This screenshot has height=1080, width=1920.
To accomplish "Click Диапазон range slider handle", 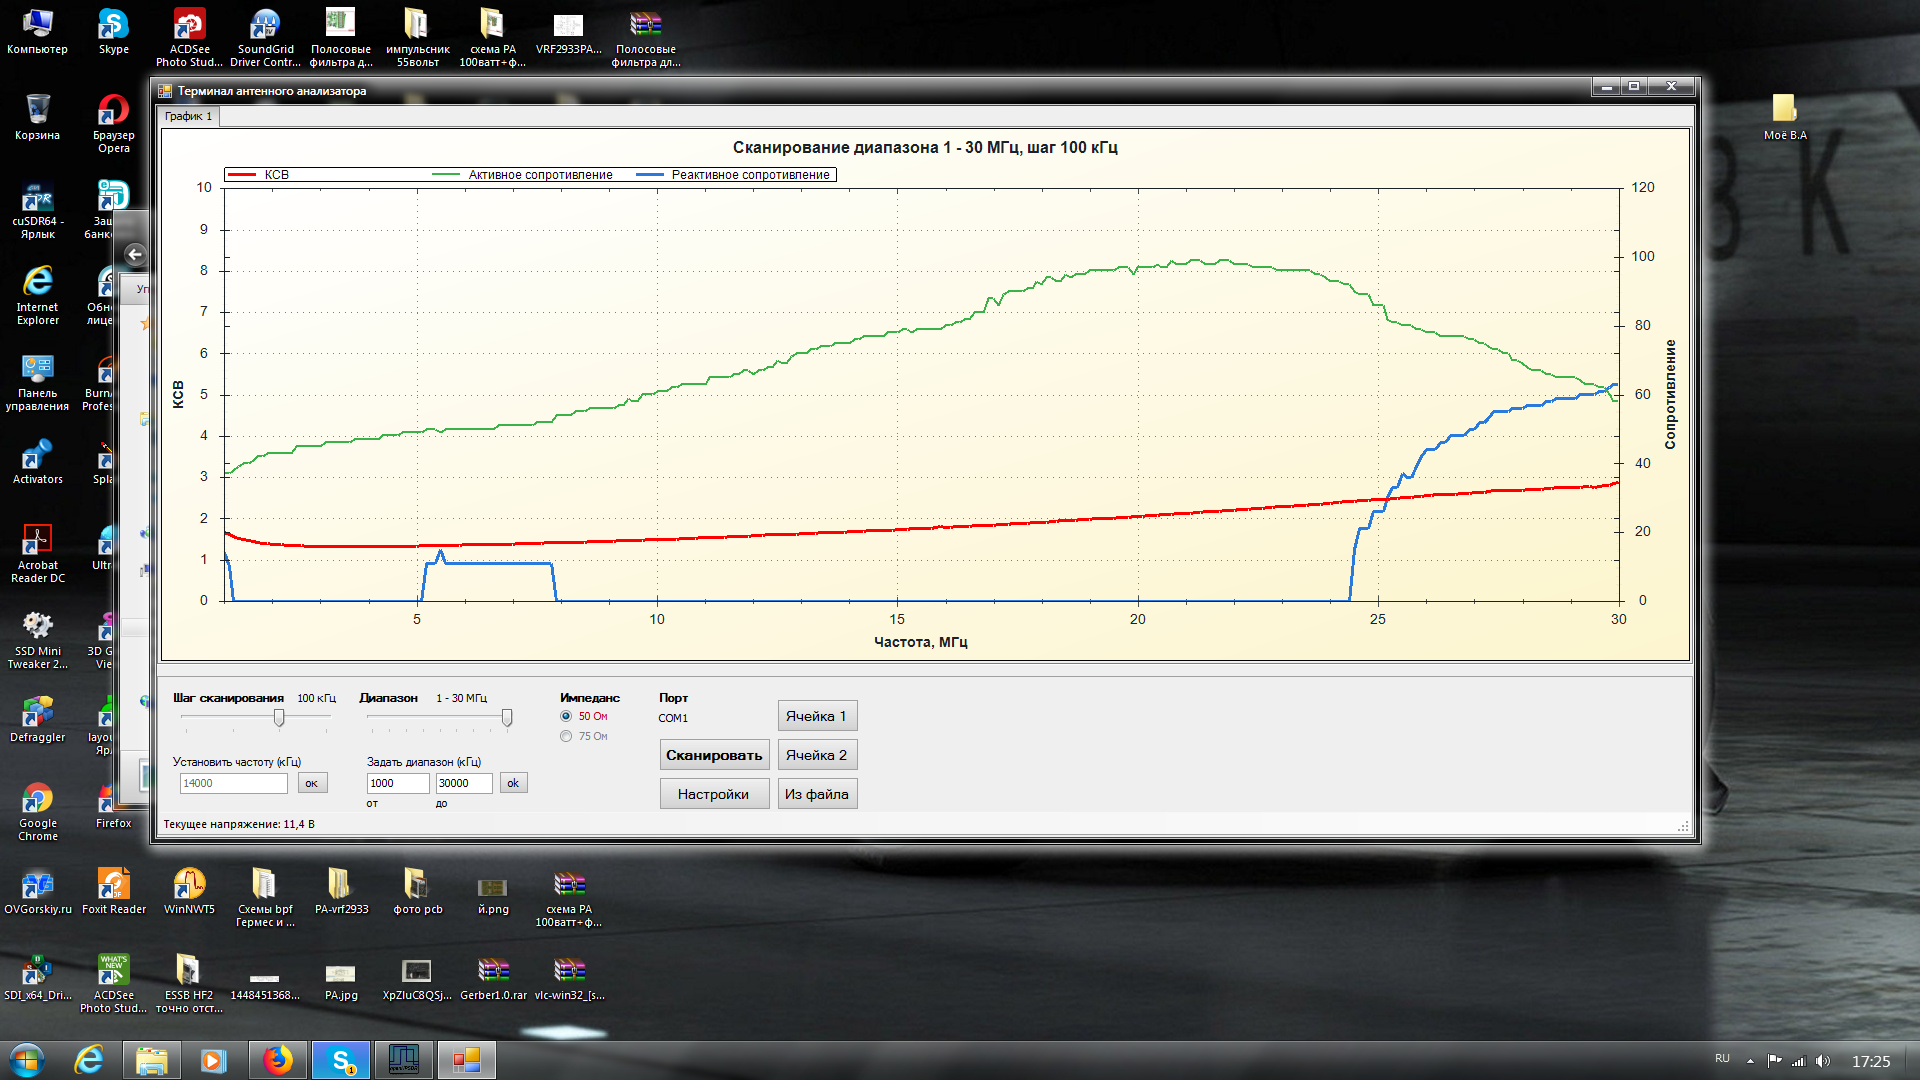I will click(507, 718).
